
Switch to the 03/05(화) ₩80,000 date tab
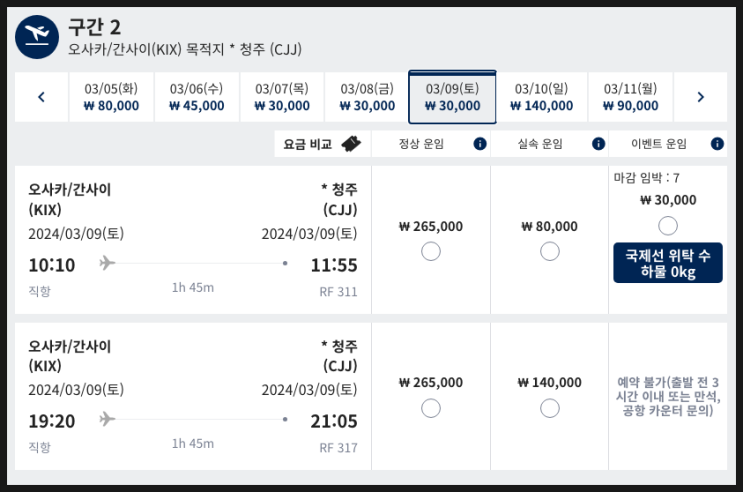[111, 97]
